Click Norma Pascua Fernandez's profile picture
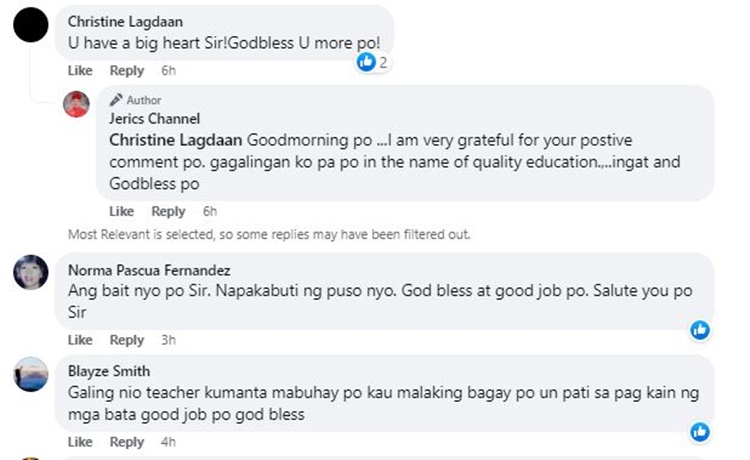 pos(33,272)
